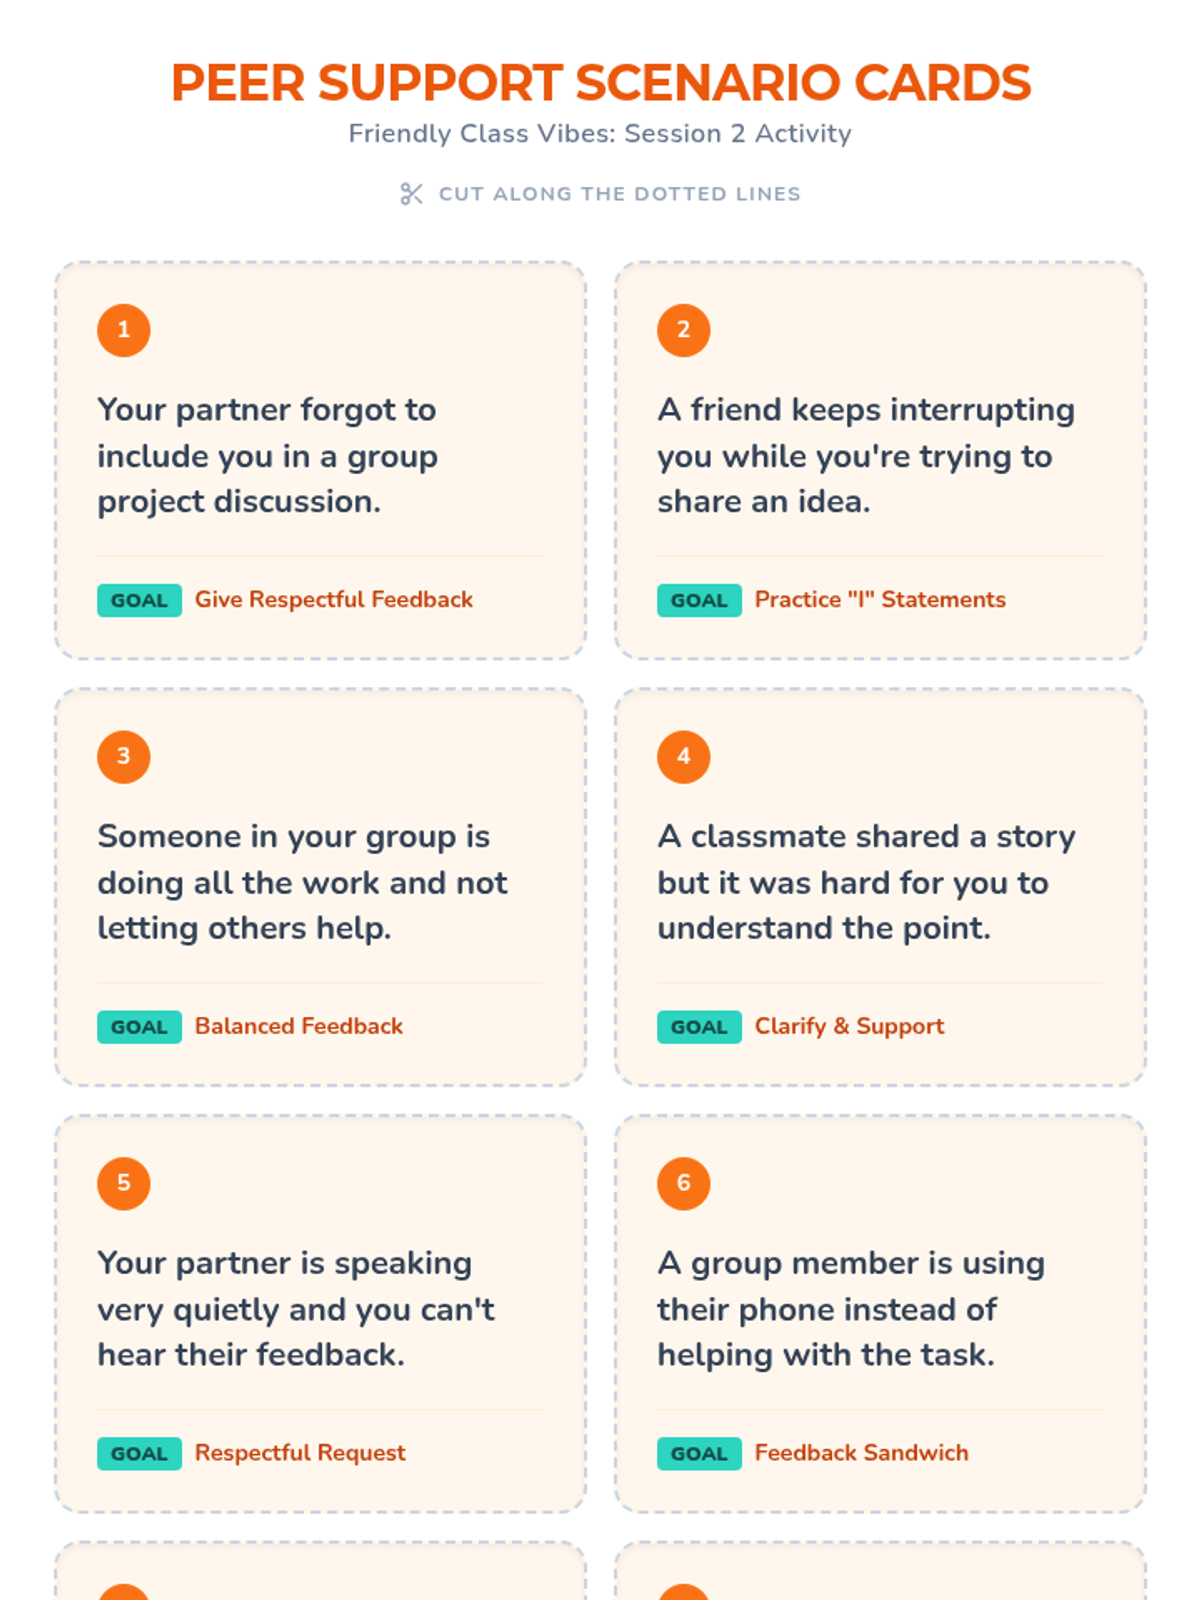Click GOAL tag beside Feedback Sandwich
The width and height of the screenshot is (1200, 1600).
click(699, 1453)
